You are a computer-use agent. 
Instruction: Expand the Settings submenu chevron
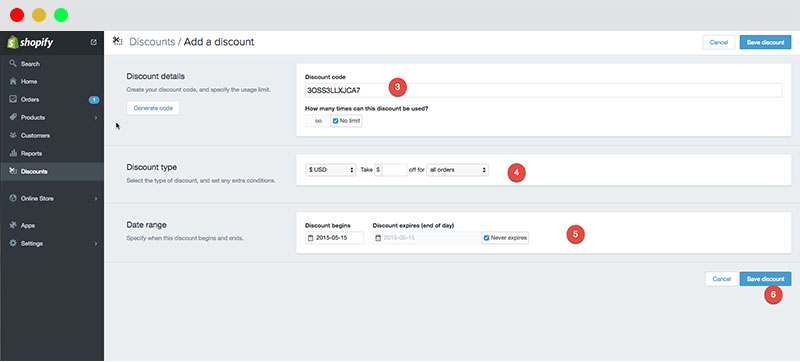pyautogui.click(x=96, y=244)
